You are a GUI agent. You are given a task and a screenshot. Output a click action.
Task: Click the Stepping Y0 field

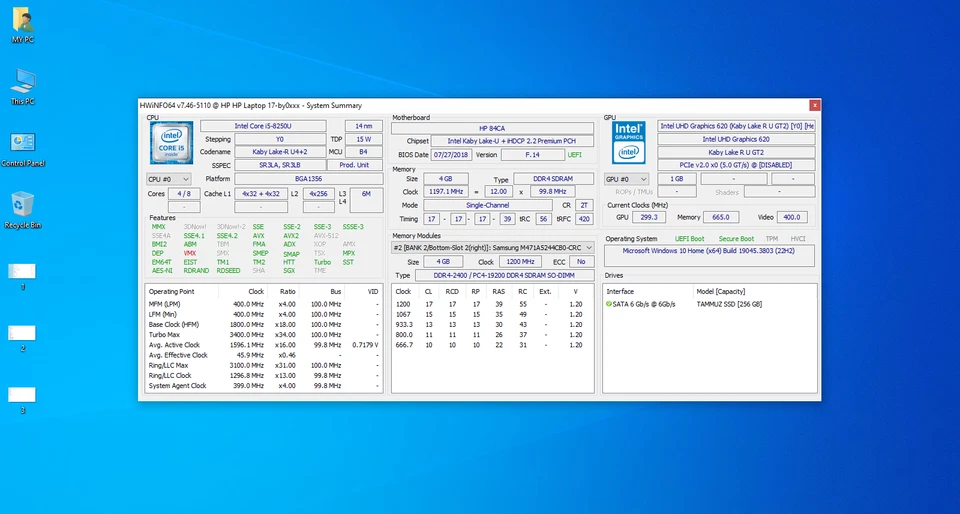coord(280,139)
